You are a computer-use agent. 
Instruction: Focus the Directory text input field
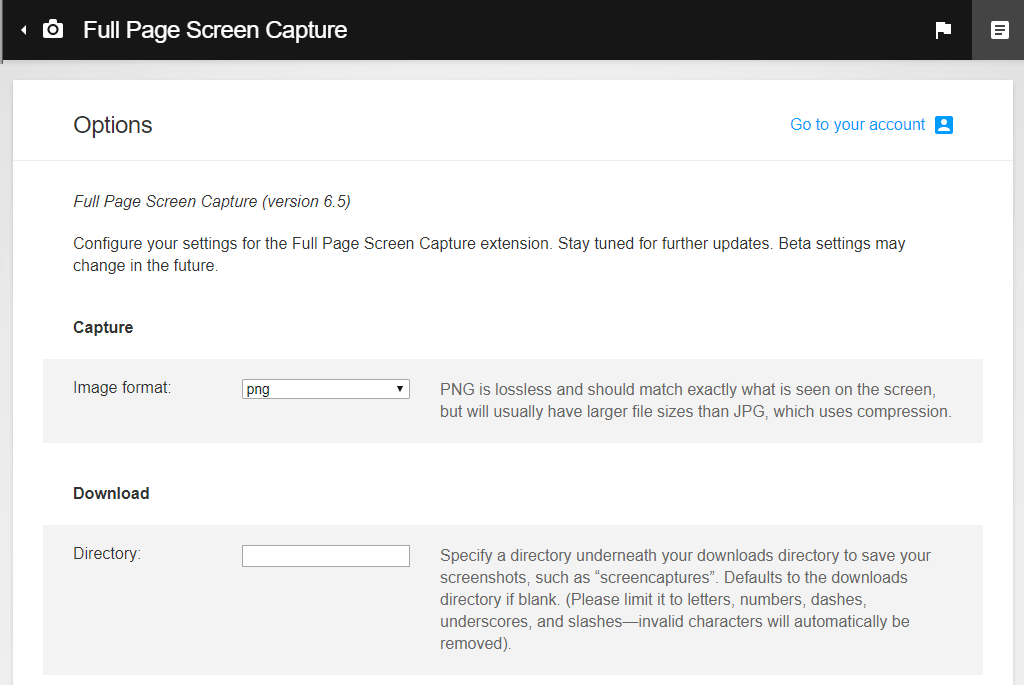pyautogui.click(x=326, y=556)
